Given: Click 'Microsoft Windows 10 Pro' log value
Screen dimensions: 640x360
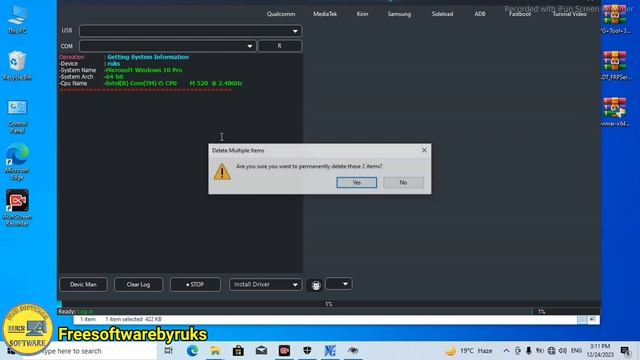Looking at the screenshot, I should (x=144, y=70).
